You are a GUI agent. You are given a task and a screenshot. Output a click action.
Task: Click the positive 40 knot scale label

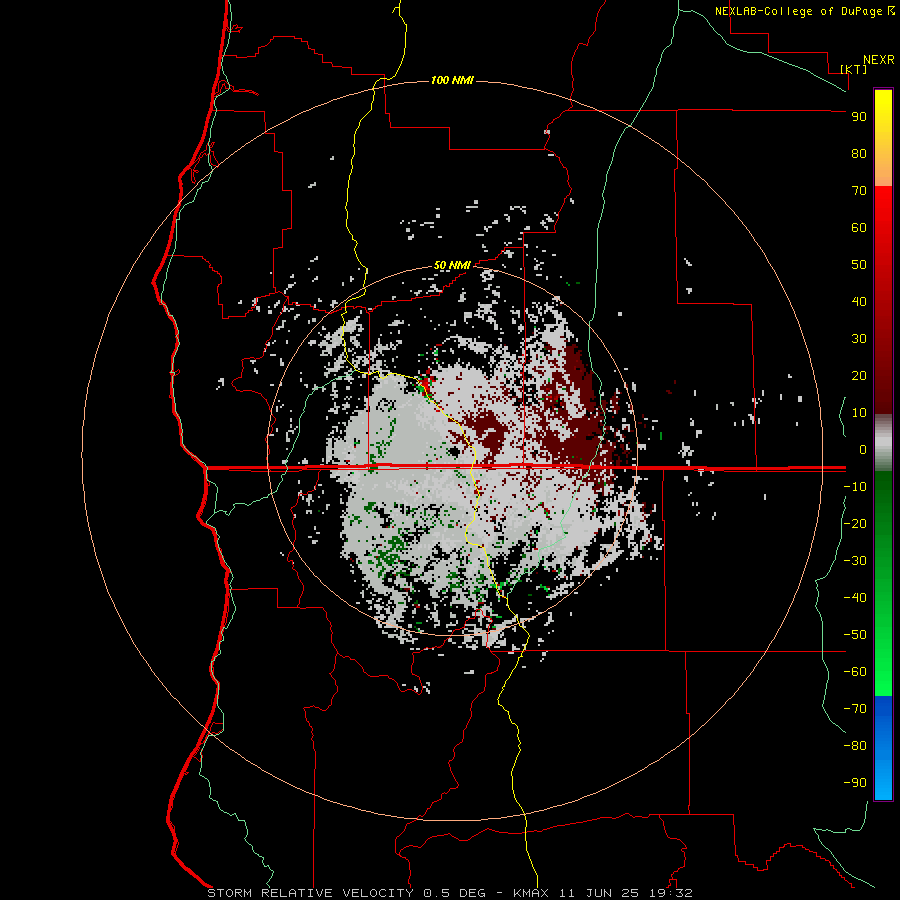(x=859, y=301)
